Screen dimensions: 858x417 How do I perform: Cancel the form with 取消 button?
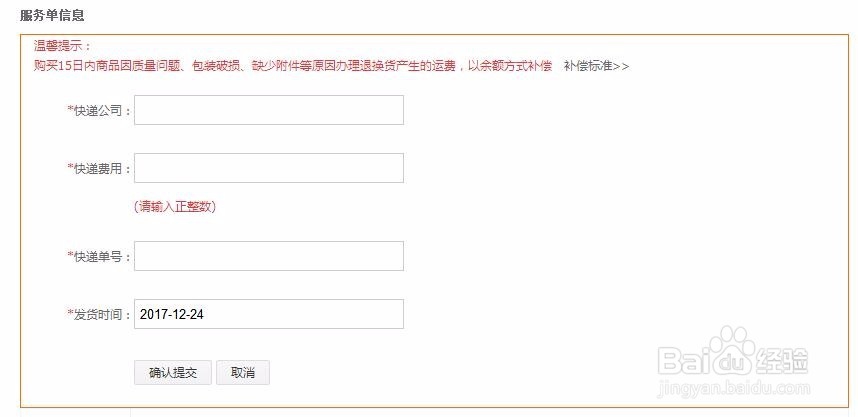(243, 373)
